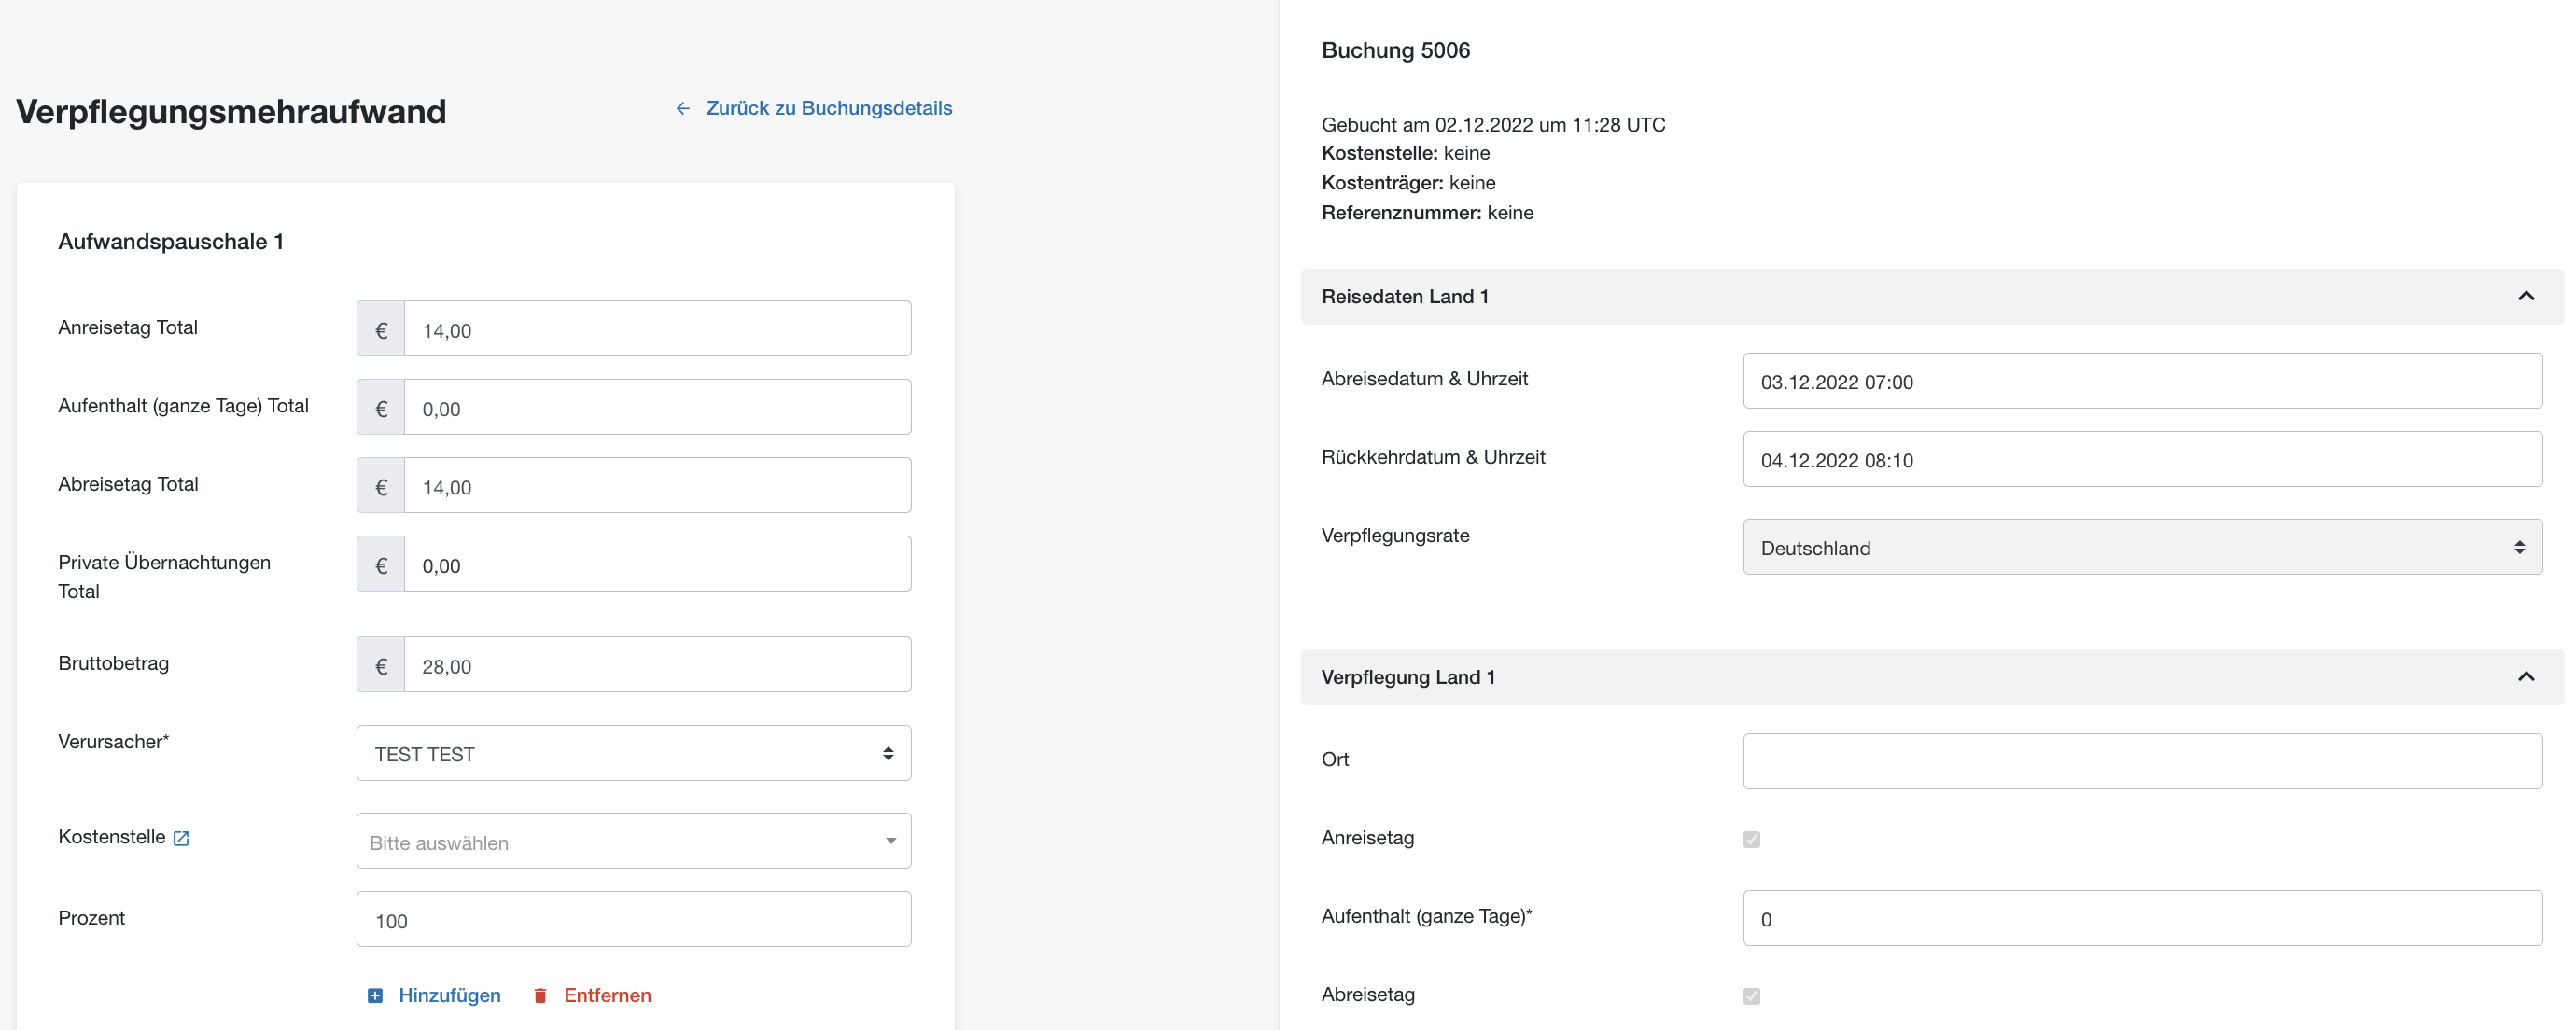Go back via Zurück zu Buchungsdetails link

(829, 108)
